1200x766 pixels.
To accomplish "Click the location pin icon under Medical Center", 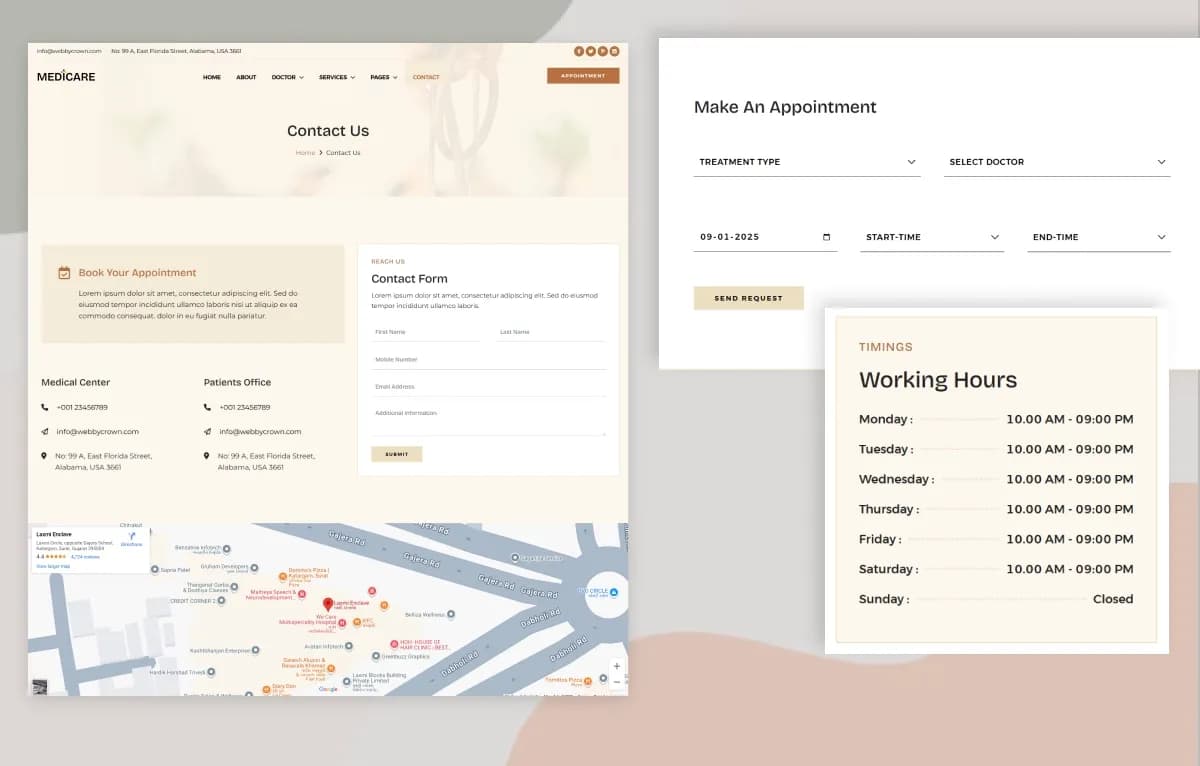I will 44,456.
